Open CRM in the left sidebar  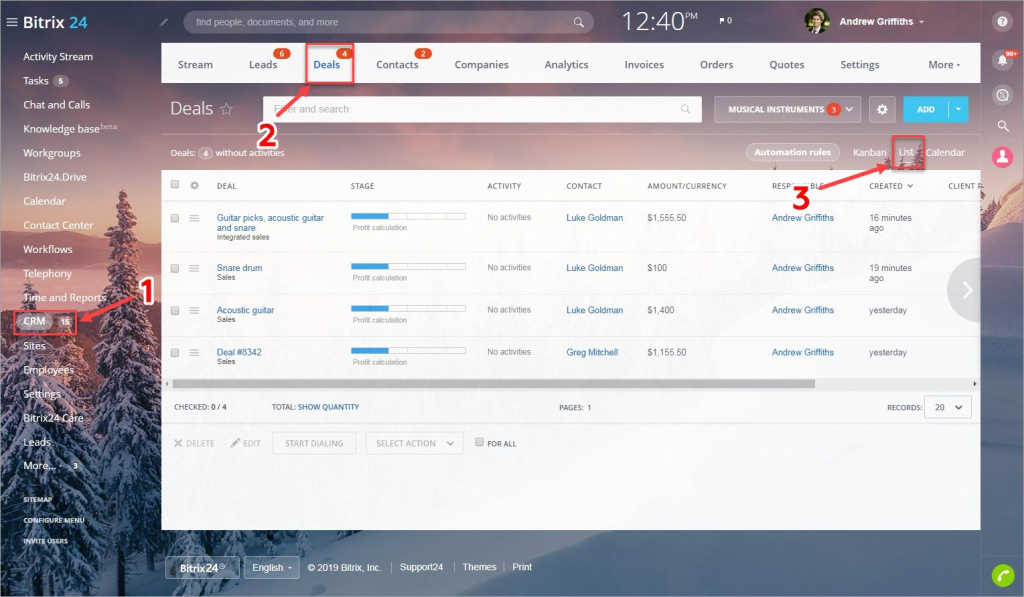(x=34, y=321)
